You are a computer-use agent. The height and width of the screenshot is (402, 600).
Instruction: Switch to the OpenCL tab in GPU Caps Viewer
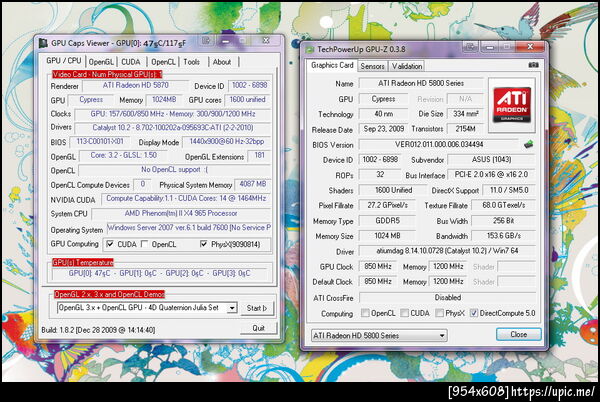coord(163,62)
